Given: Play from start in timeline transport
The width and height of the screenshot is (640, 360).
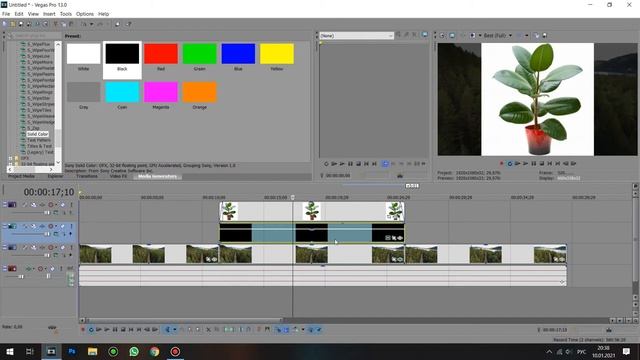Looking at the screenshot, I should point(98,329).
